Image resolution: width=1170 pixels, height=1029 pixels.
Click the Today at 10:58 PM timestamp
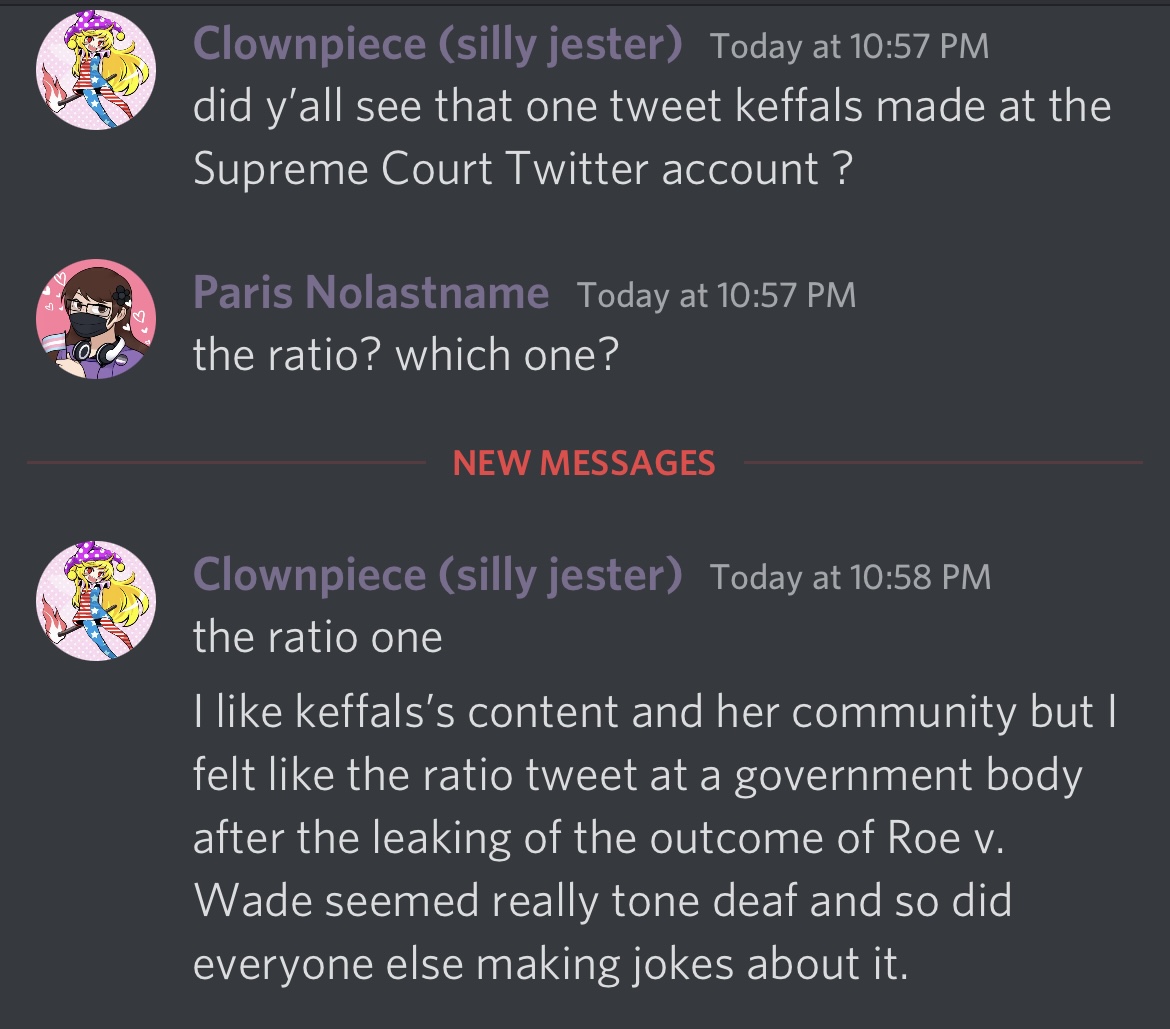point(851,577)
